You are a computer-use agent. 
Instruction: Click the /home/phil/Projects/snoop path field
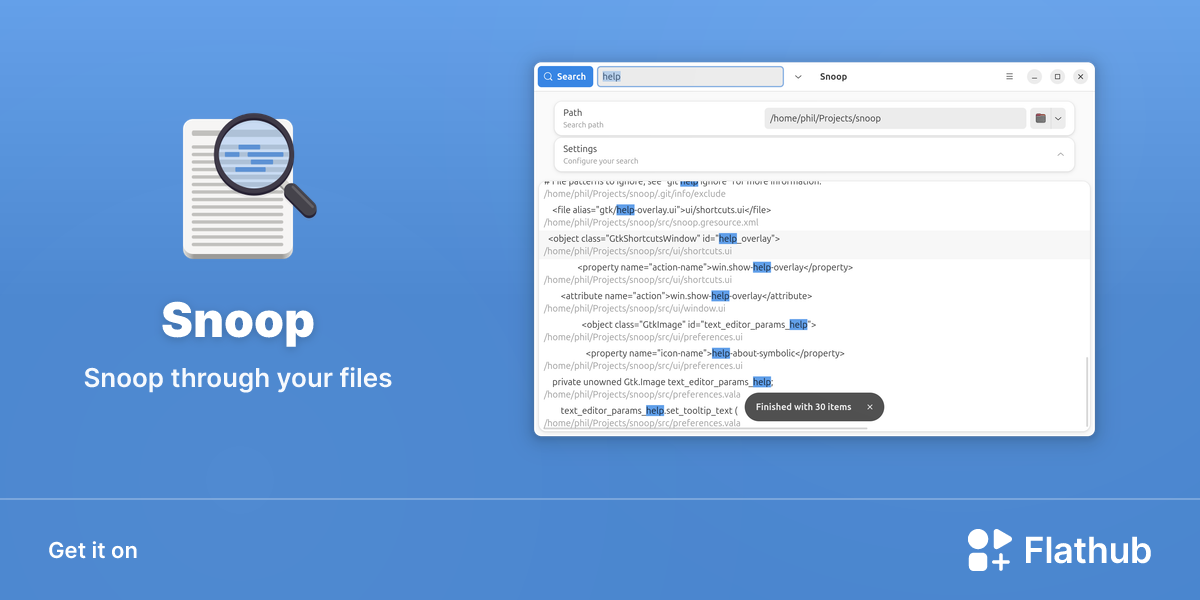coord(895,118)
